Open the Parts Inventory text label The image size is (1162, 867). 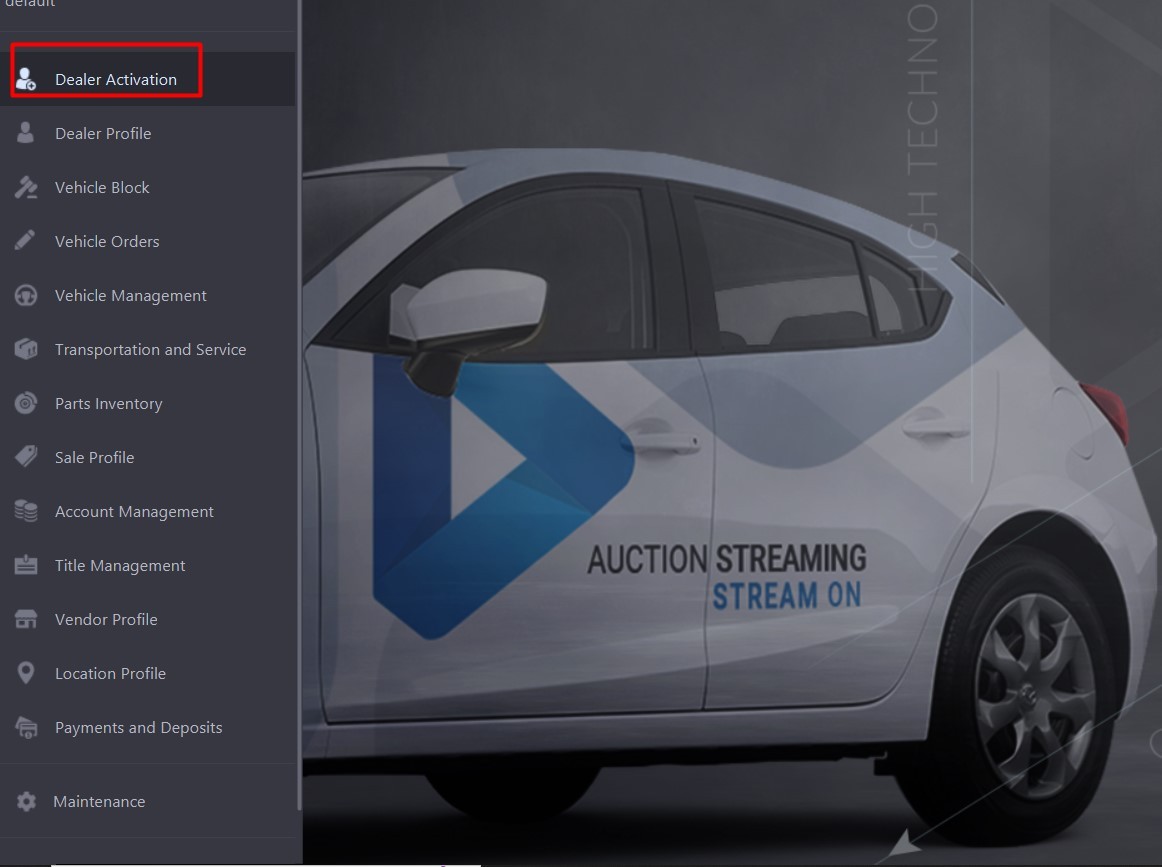(x=108, y=403)
